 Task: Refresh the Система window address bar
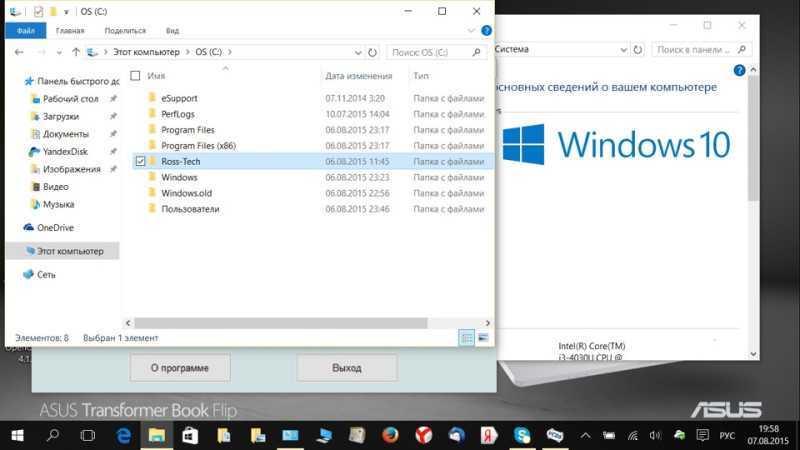(x=638, y=49)
